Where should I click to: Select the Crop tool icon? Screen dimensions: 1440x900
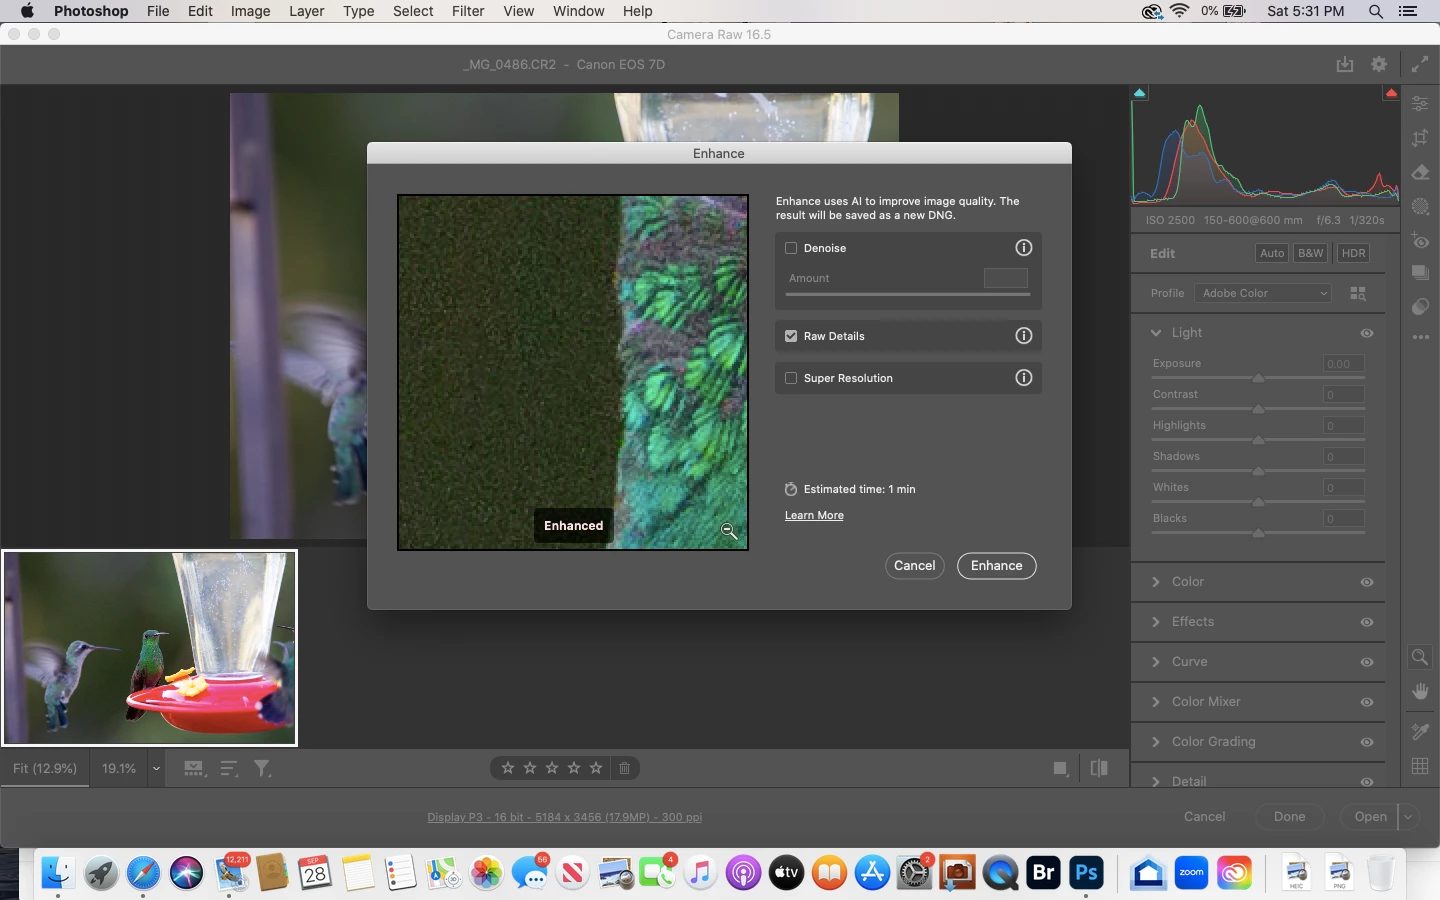[1420, 138]
